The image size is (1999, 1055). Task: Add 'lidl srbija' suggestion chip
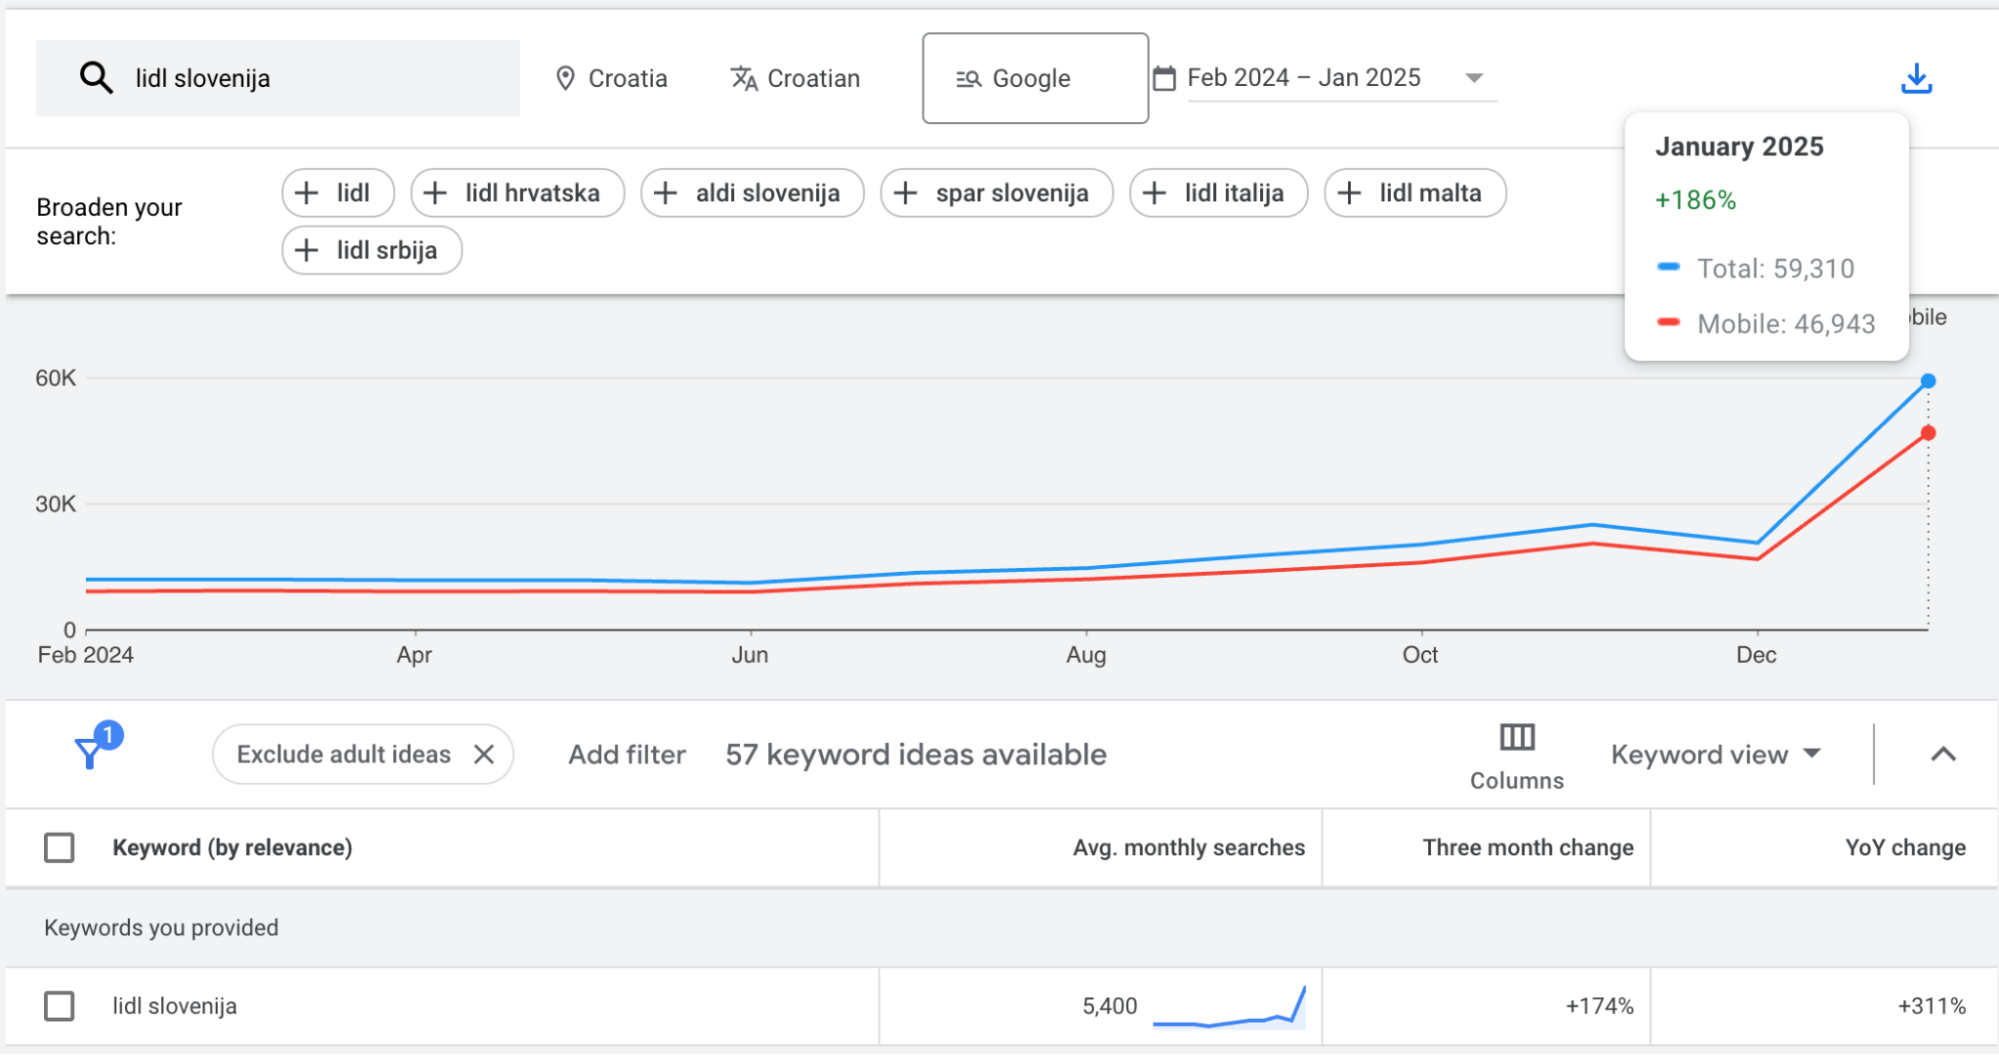point(372,250)
